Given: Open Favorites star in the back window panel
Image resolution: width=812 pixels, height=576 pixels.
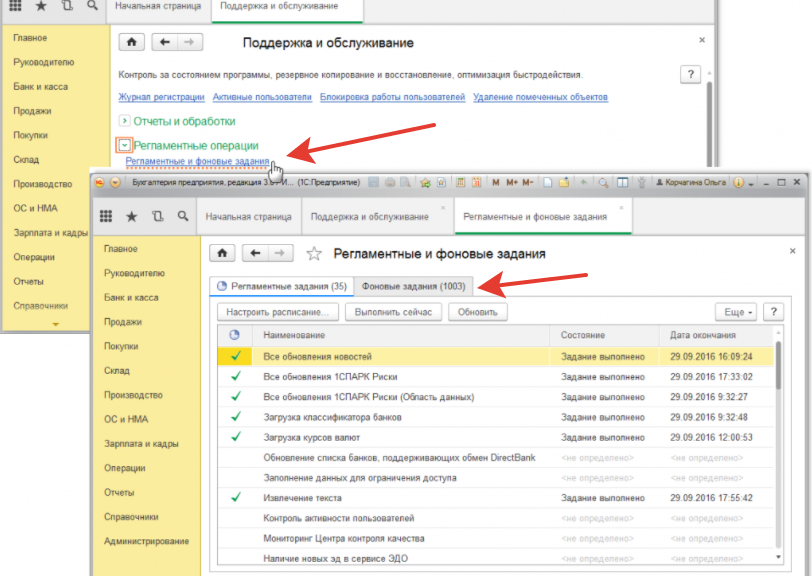Looking at the screenshot, I should click(x=41, y=6).
